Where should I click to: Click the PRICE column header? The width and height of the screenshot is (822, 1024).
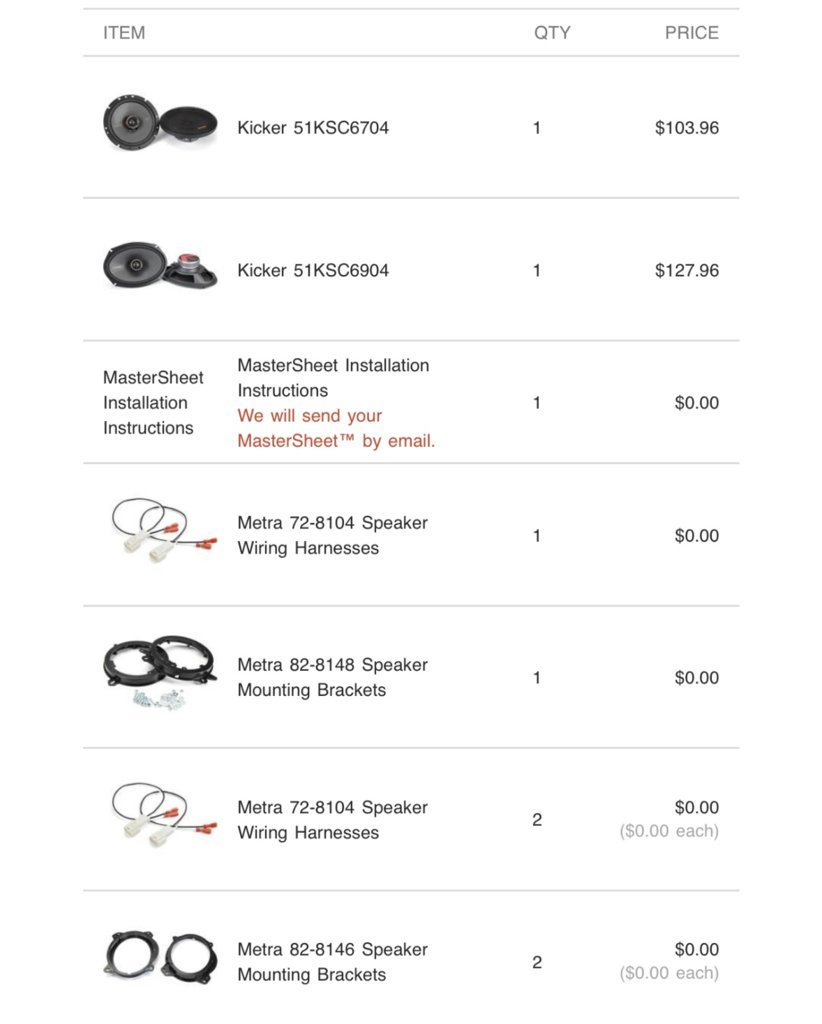[x=691, y=33]
